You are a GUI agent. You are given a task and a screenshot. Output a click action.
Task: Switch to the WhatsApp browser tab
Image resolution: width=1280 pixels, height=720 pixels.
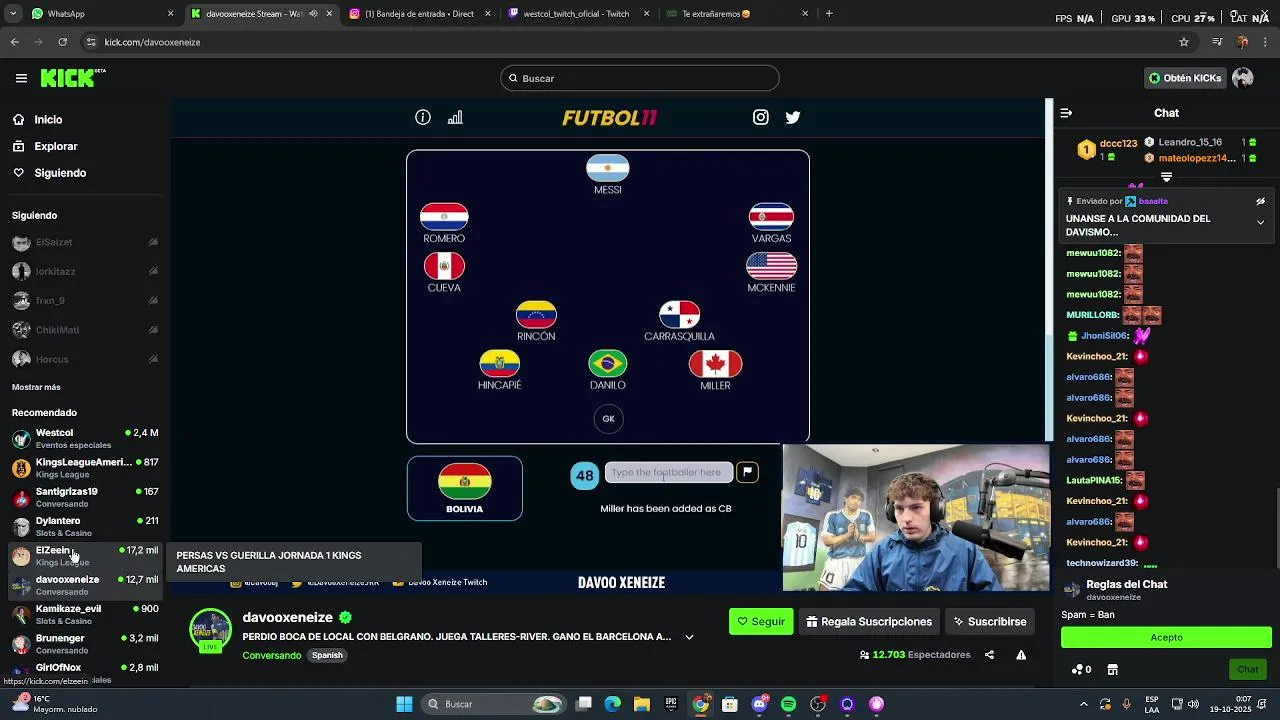(100, 14)
